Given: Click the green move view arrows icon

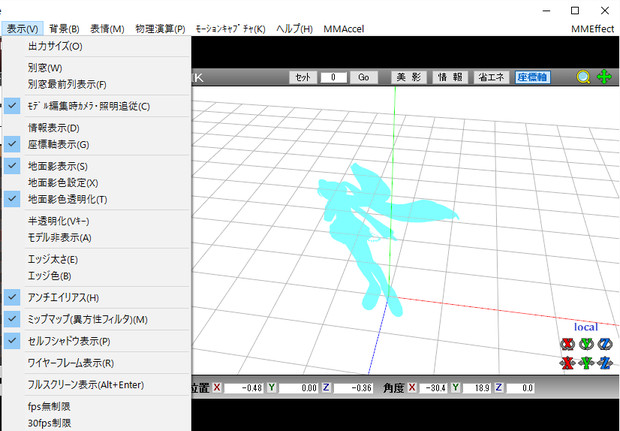Looking at the screenshot, I should [x=604, y=77].
